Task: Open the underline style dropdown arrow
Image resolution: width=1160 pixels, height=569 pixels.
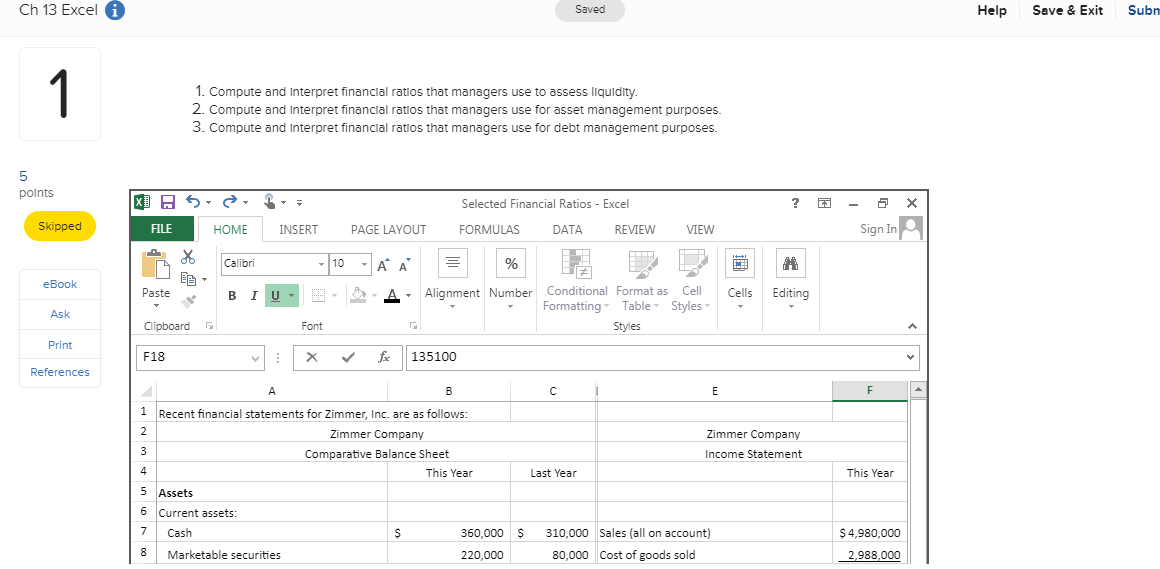Action: point(291,296)
